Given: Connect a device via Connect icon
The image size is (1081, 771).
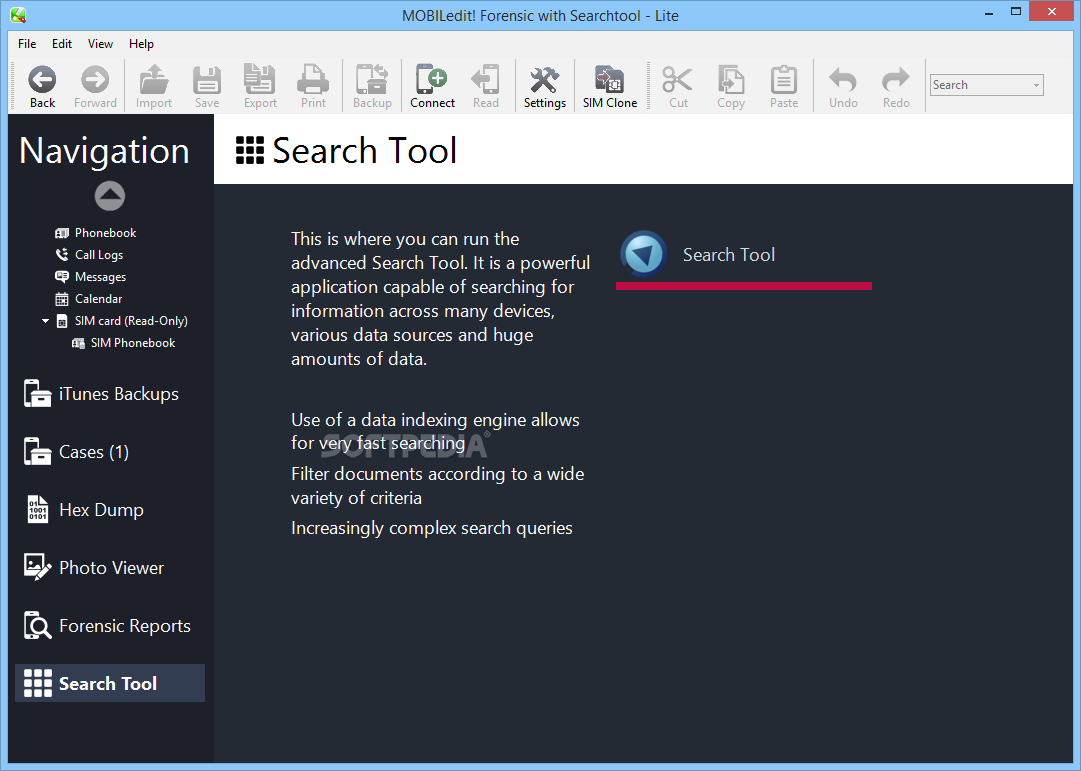Looking at the screenshot, I should click(432, 87).
